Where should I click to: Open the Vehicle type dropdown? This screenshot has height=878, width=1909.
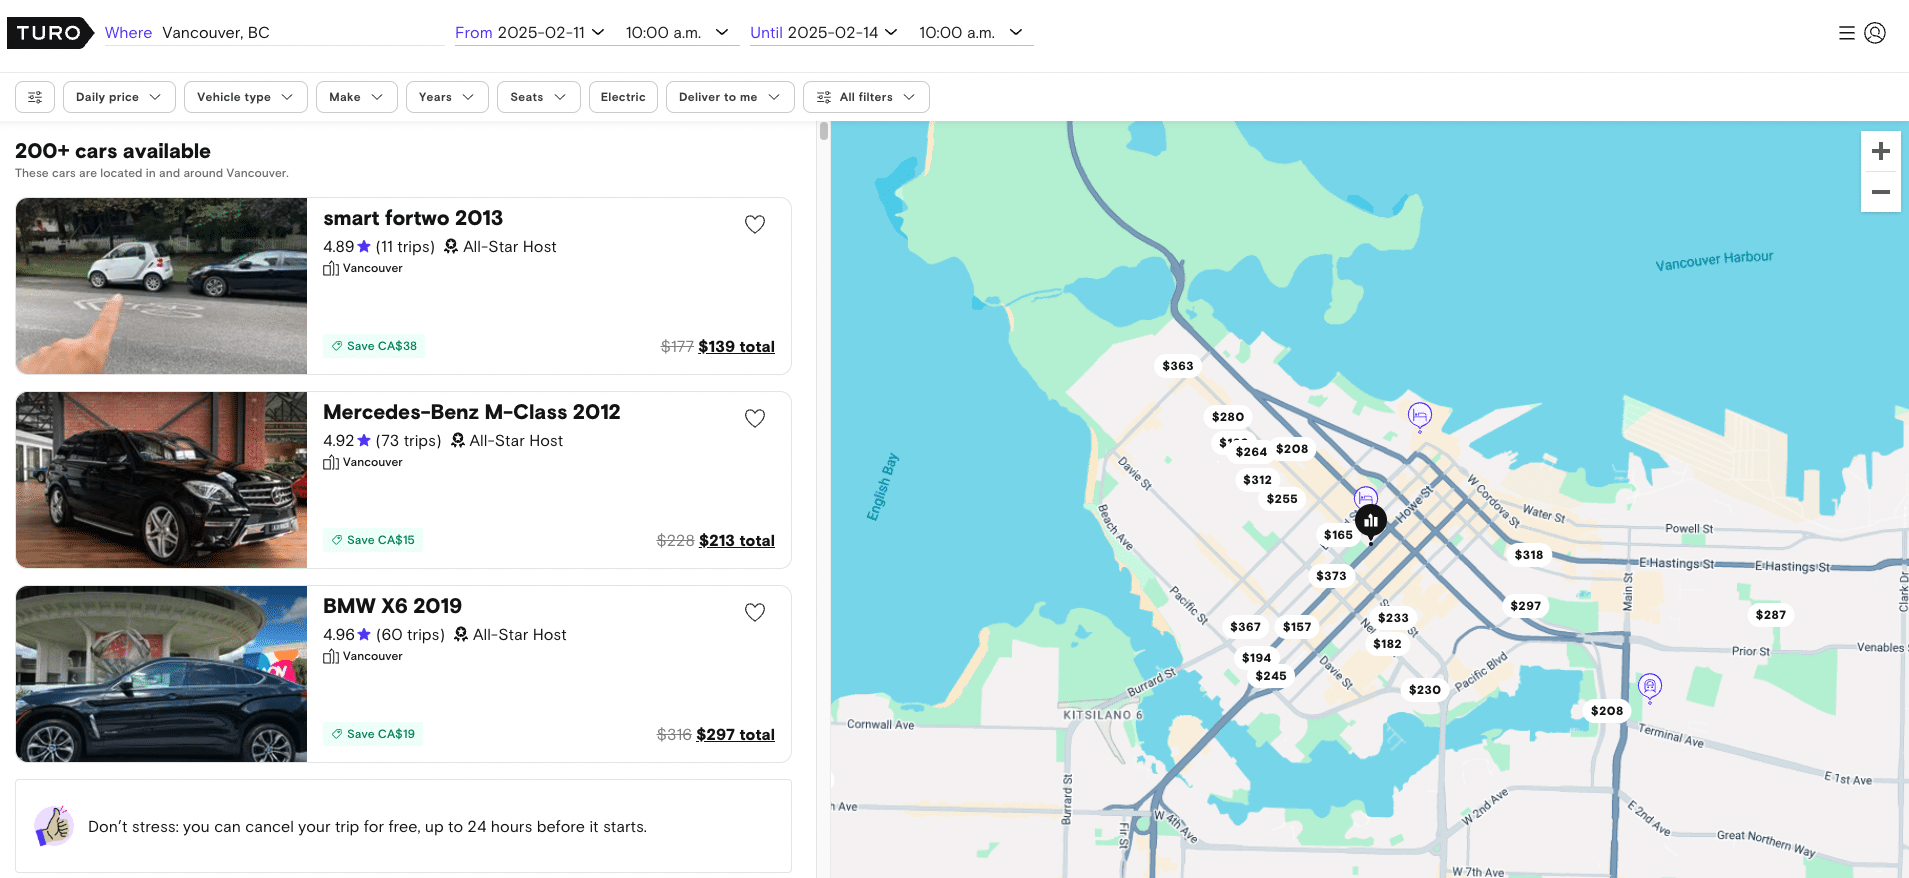245,97
